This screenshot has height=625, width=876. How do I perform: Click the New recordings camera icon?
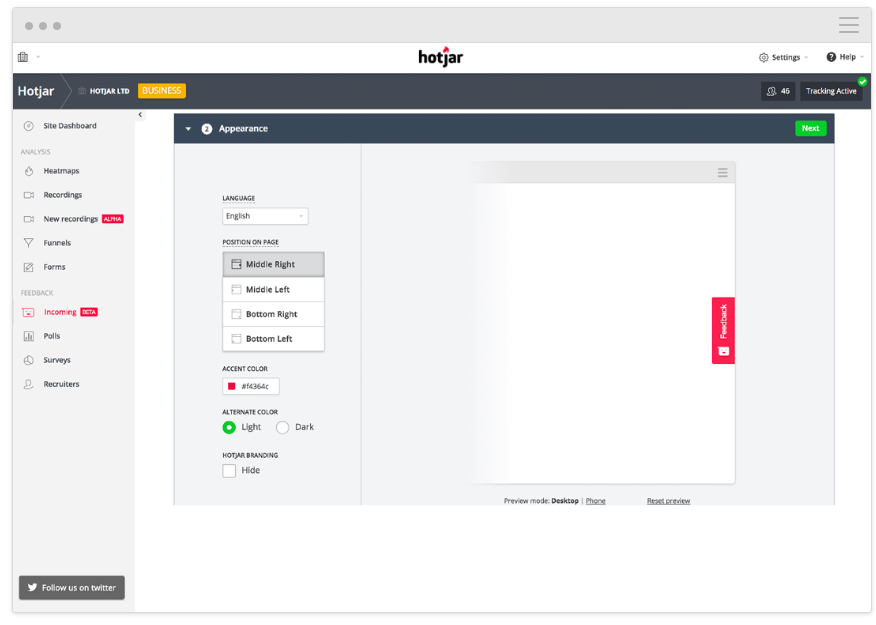(28, 219)
